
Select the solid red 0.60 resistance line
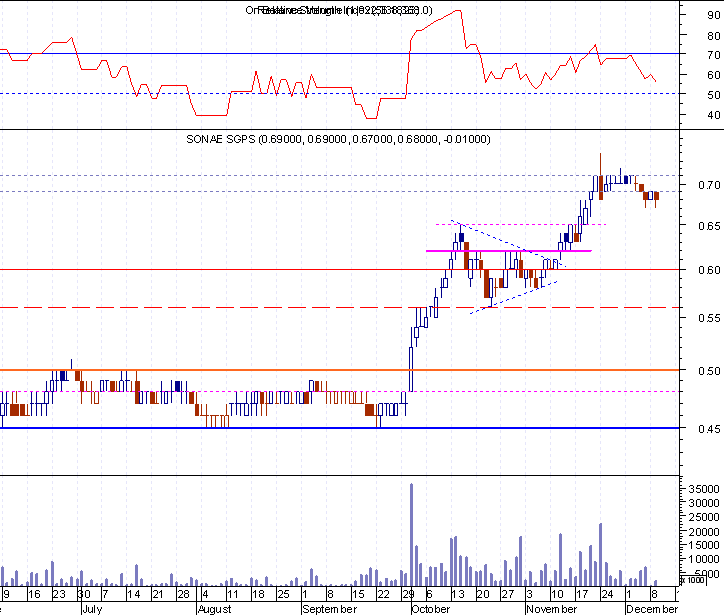coord(339,269)
